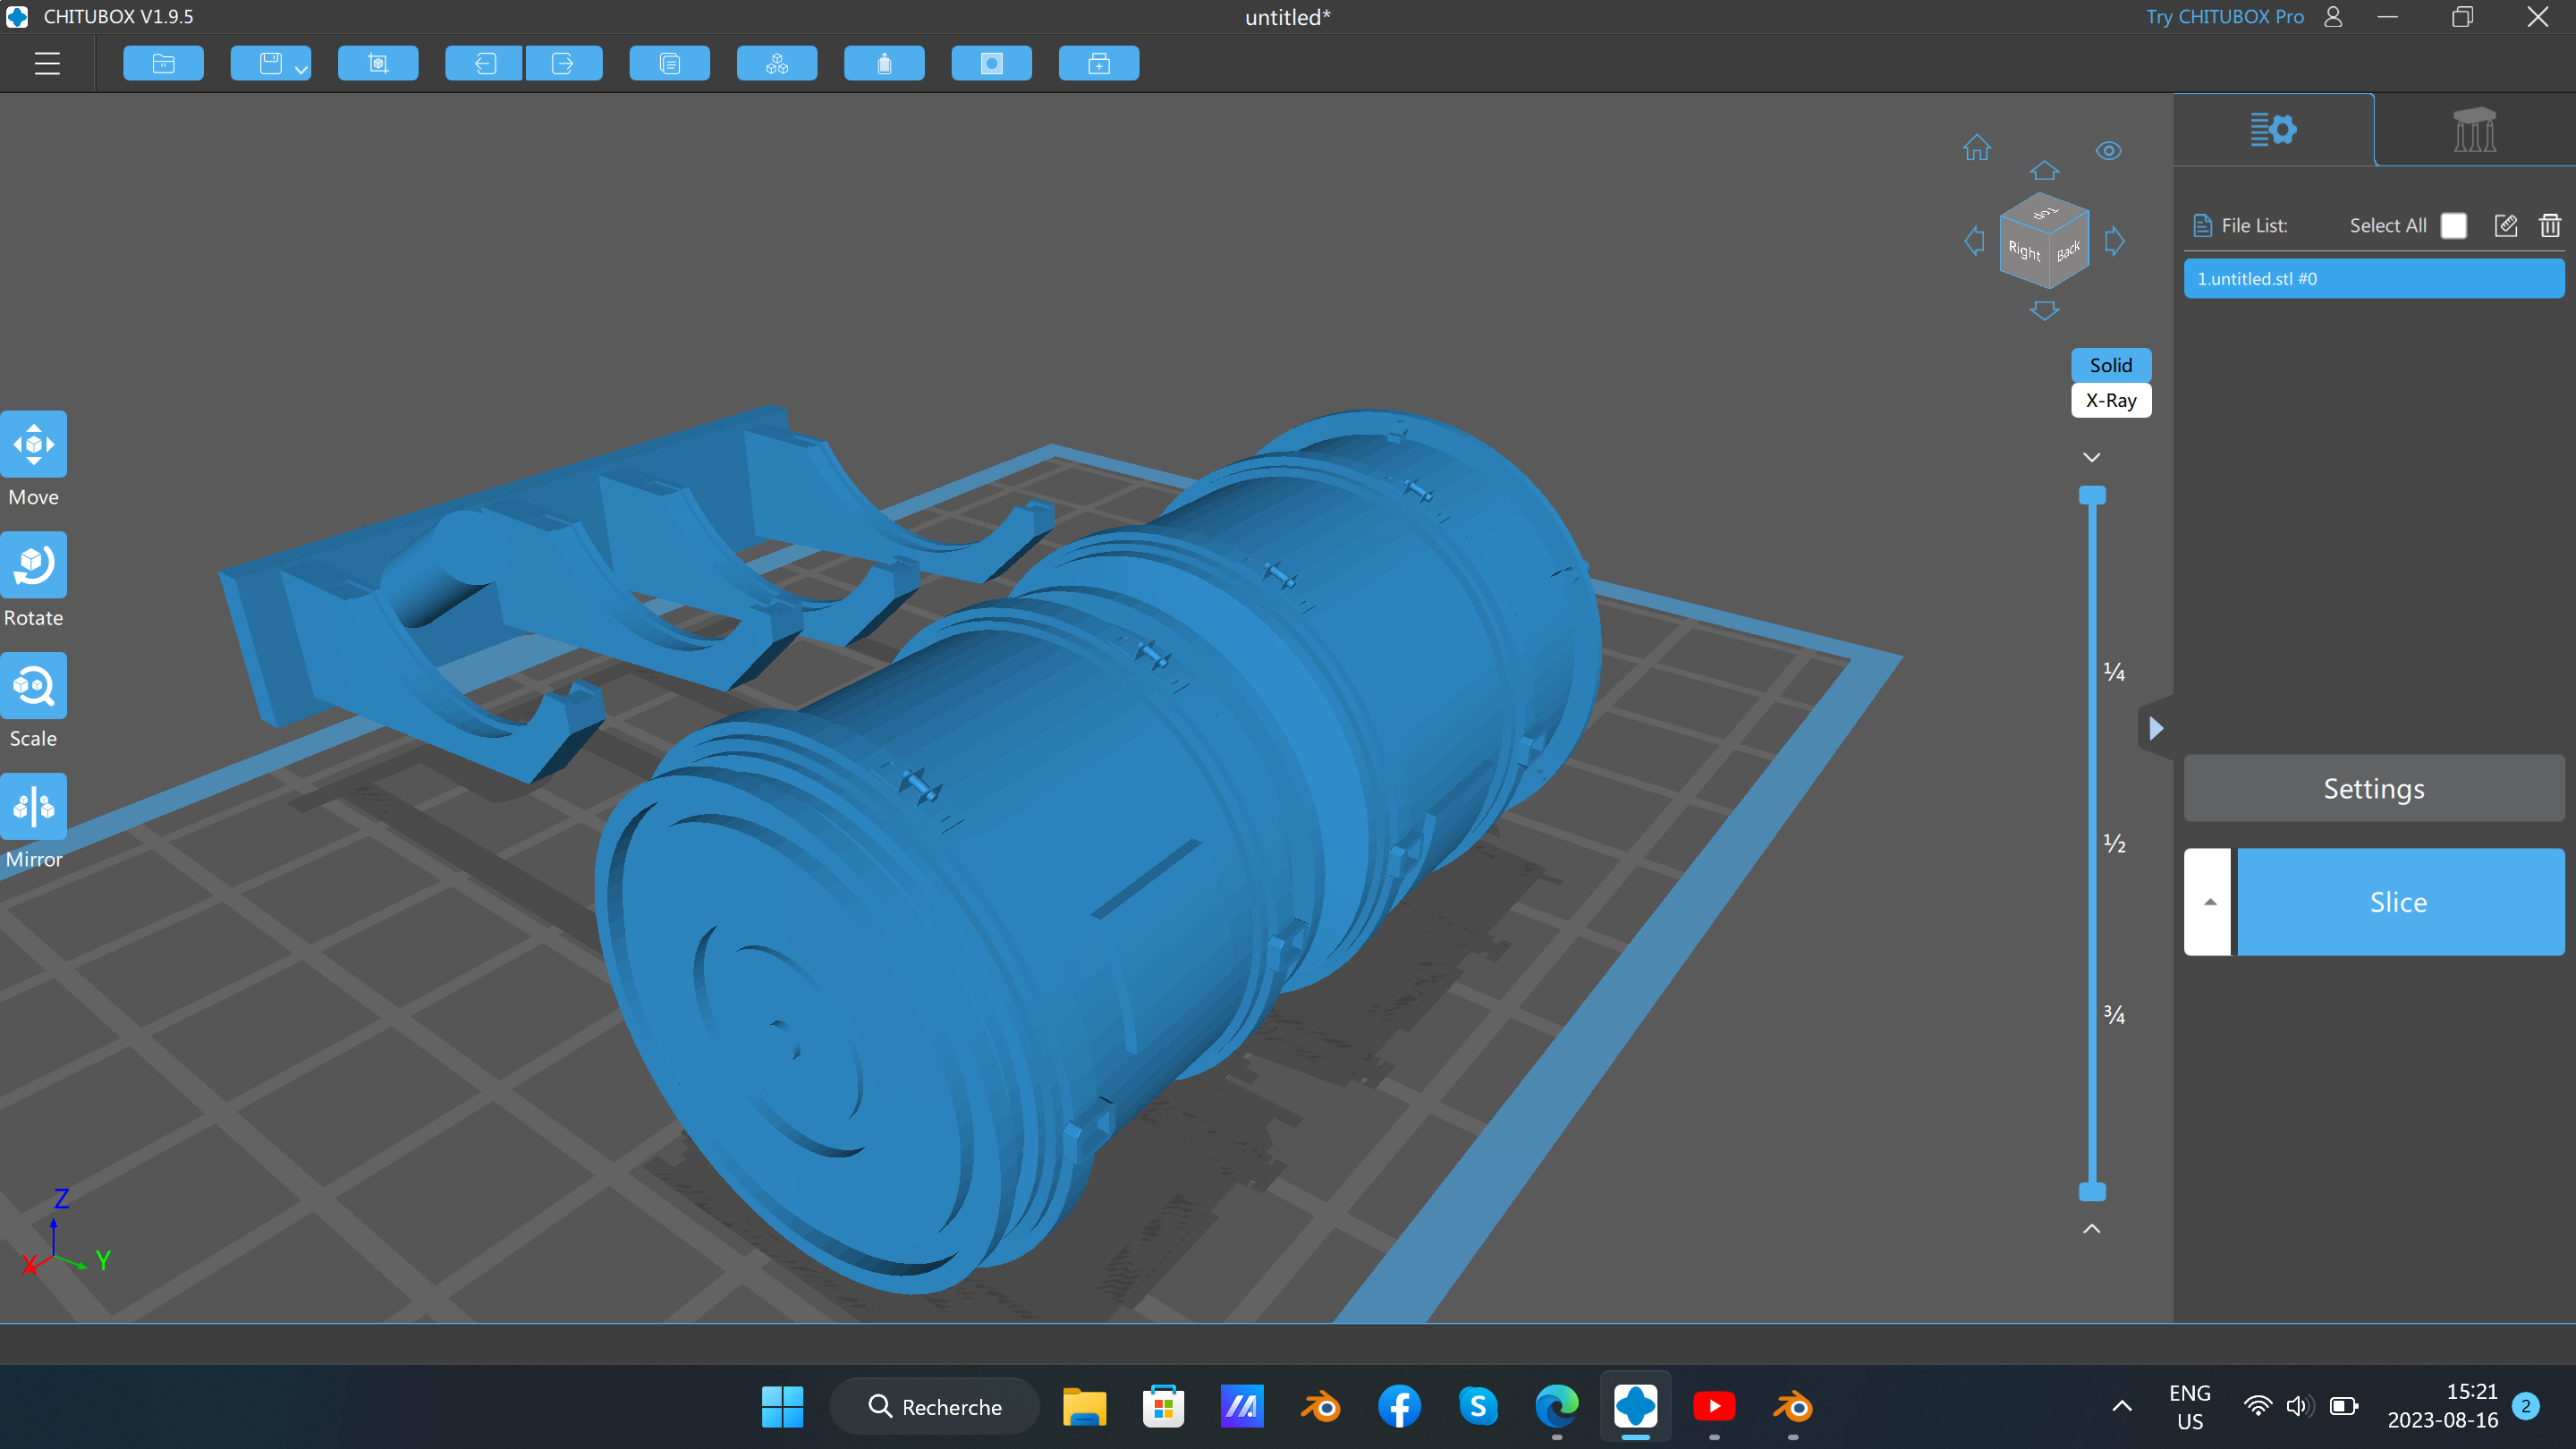Click the top handle of layer slider
The image size is (2576, 1449).
pyautogui.click(x=2092, y=495)
